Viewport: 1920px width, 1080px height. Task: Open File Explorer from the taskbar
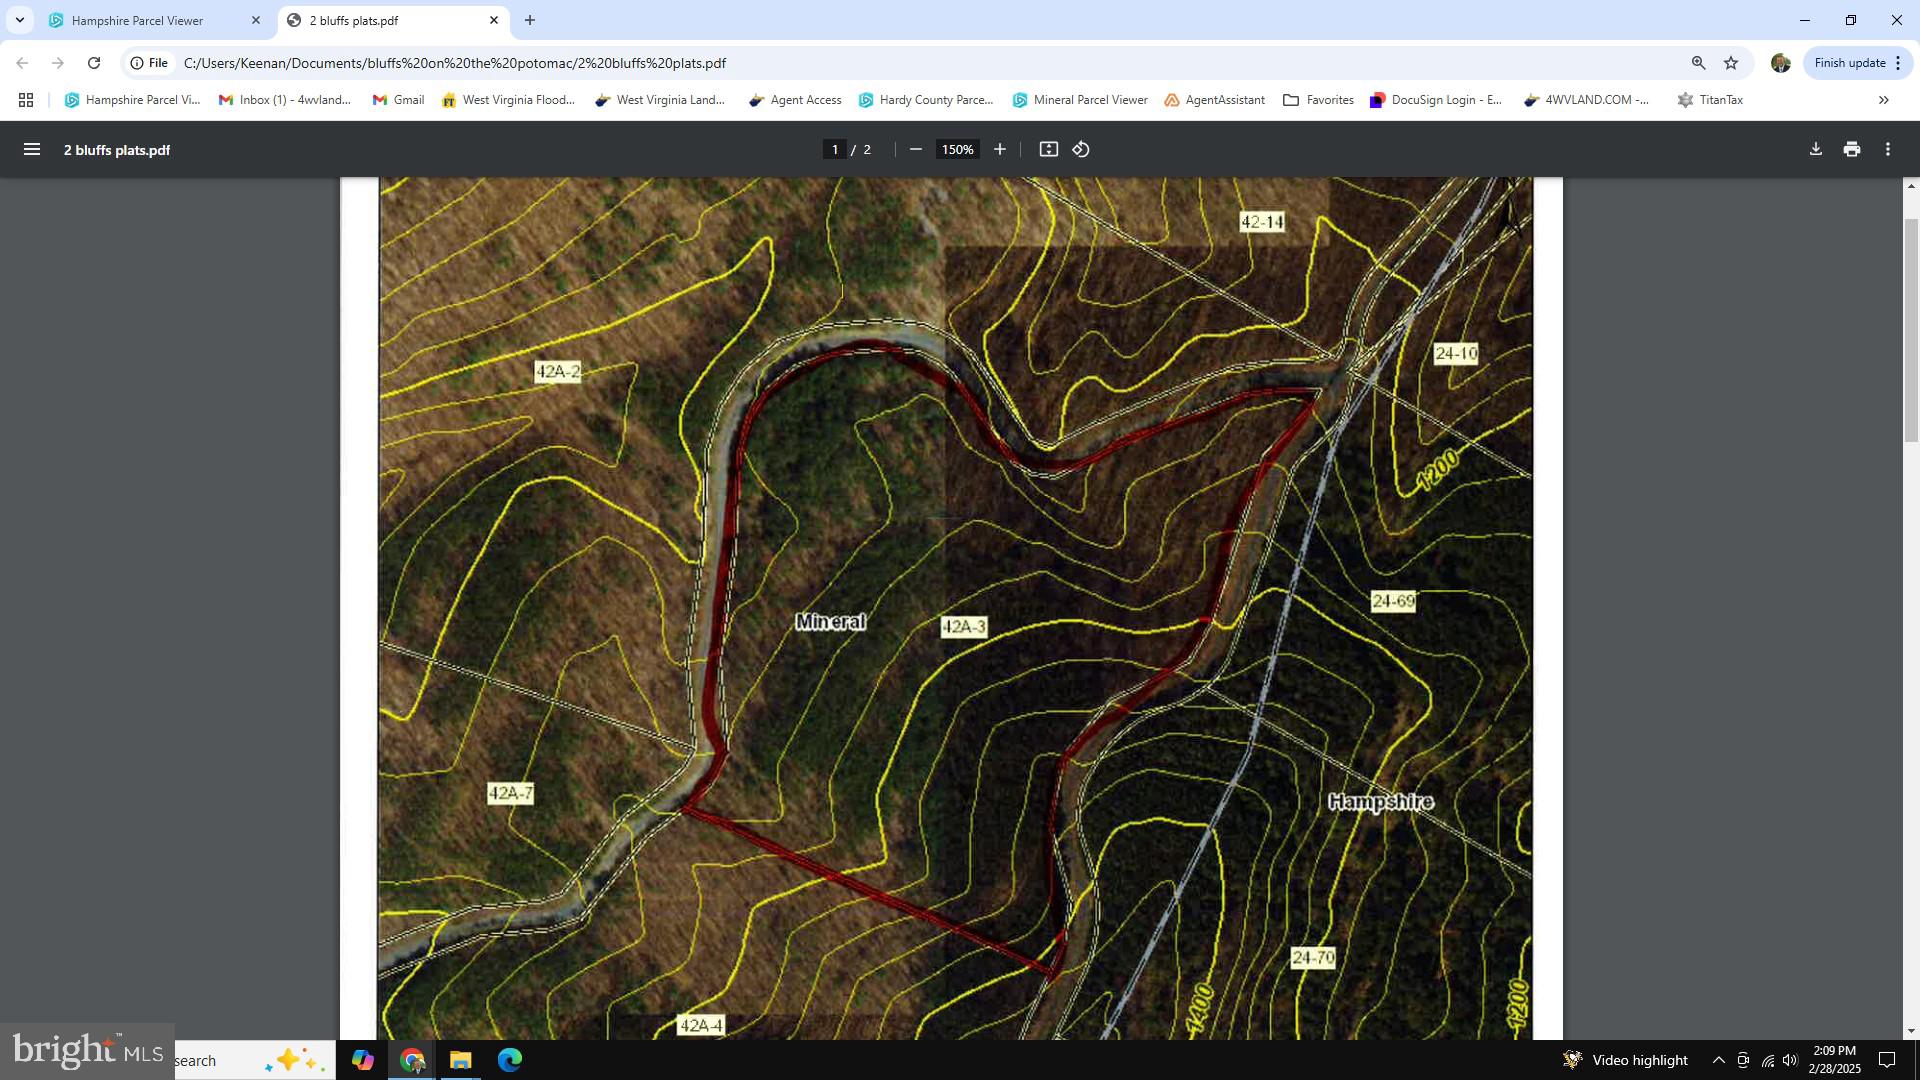[460, 1060]
